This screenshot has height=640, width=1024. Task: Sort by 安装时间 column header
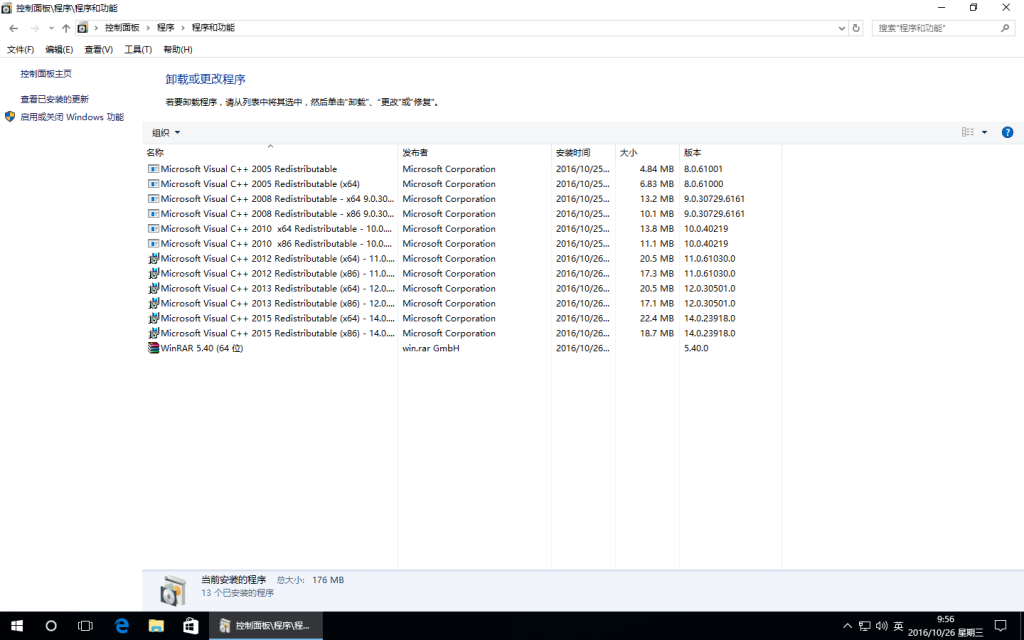(x=583, y=153)
